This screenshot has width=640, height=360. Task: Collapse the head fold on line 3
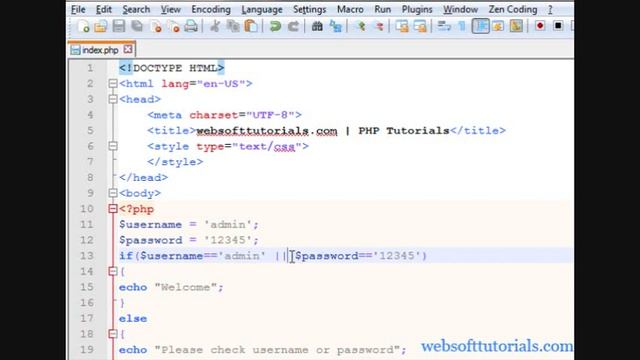point(113,99)
